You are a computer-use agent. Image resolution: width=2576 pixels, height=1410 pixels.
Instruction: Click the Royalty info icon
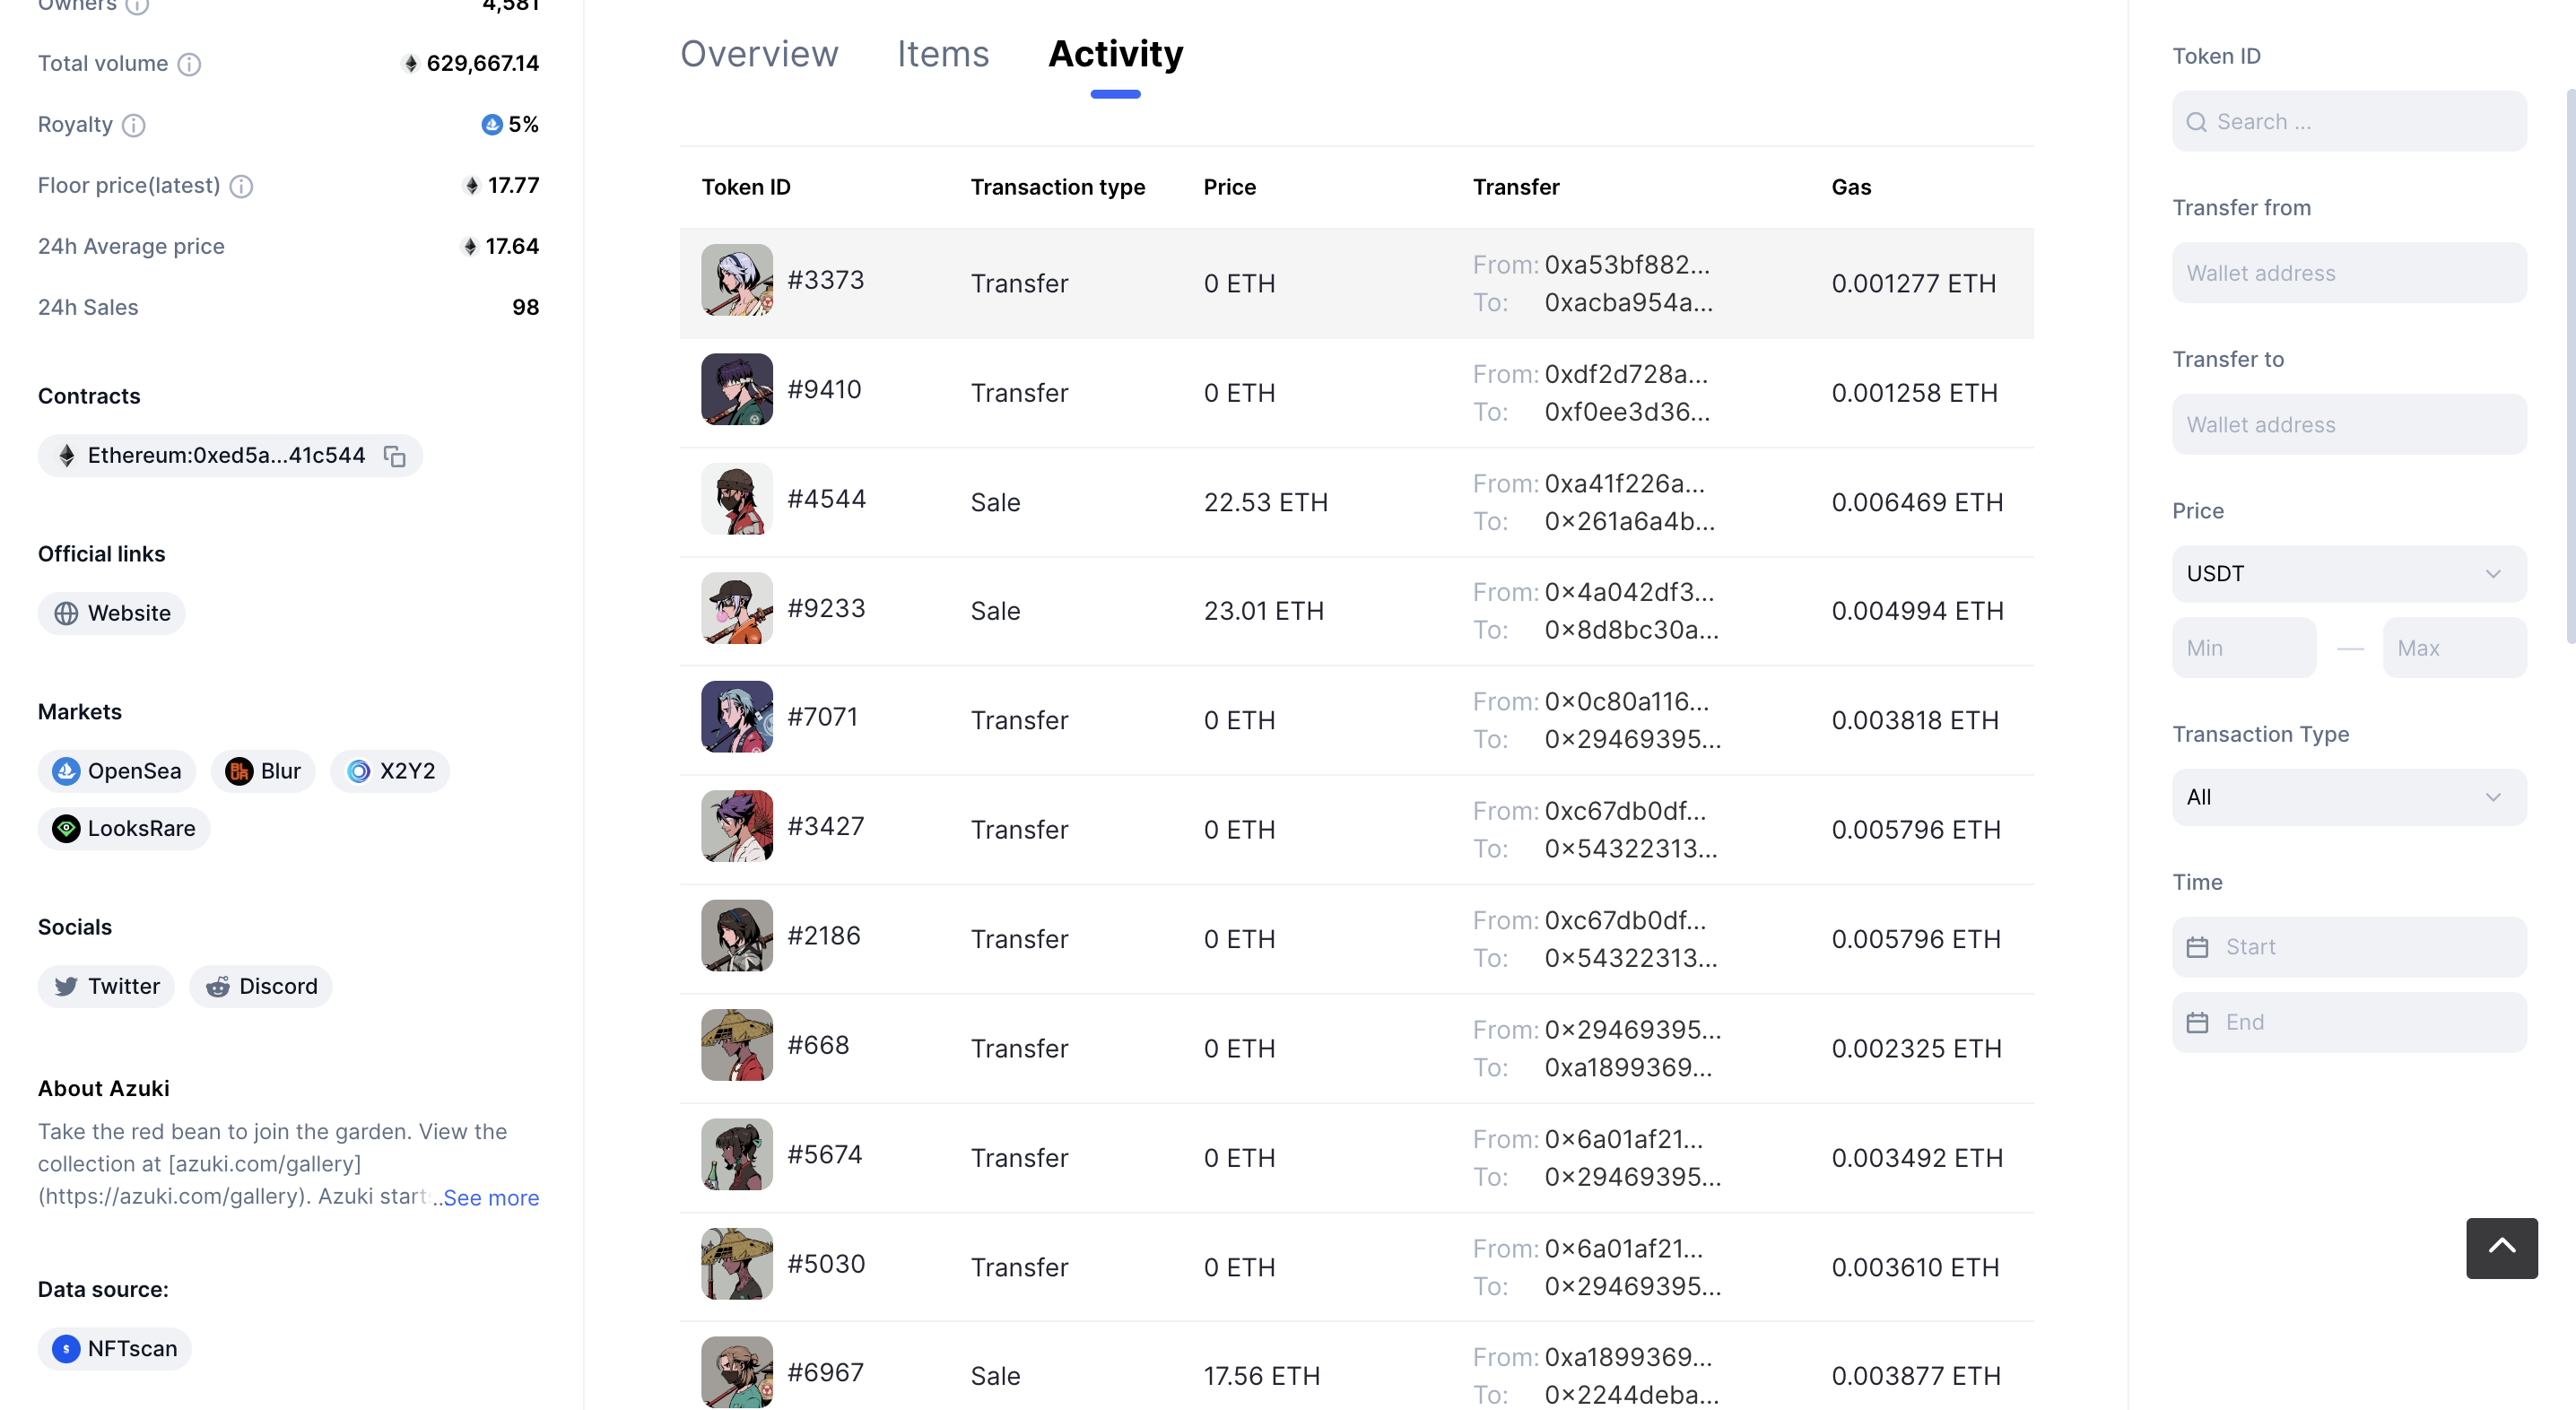click(x=134, y=125)
